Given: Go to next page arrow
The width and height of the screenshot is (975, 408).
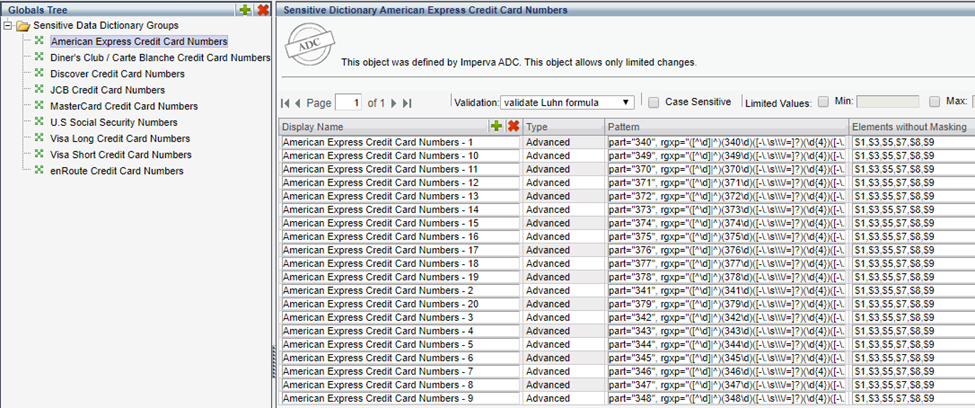Looking at the screenshot, I should click(394, 103).
